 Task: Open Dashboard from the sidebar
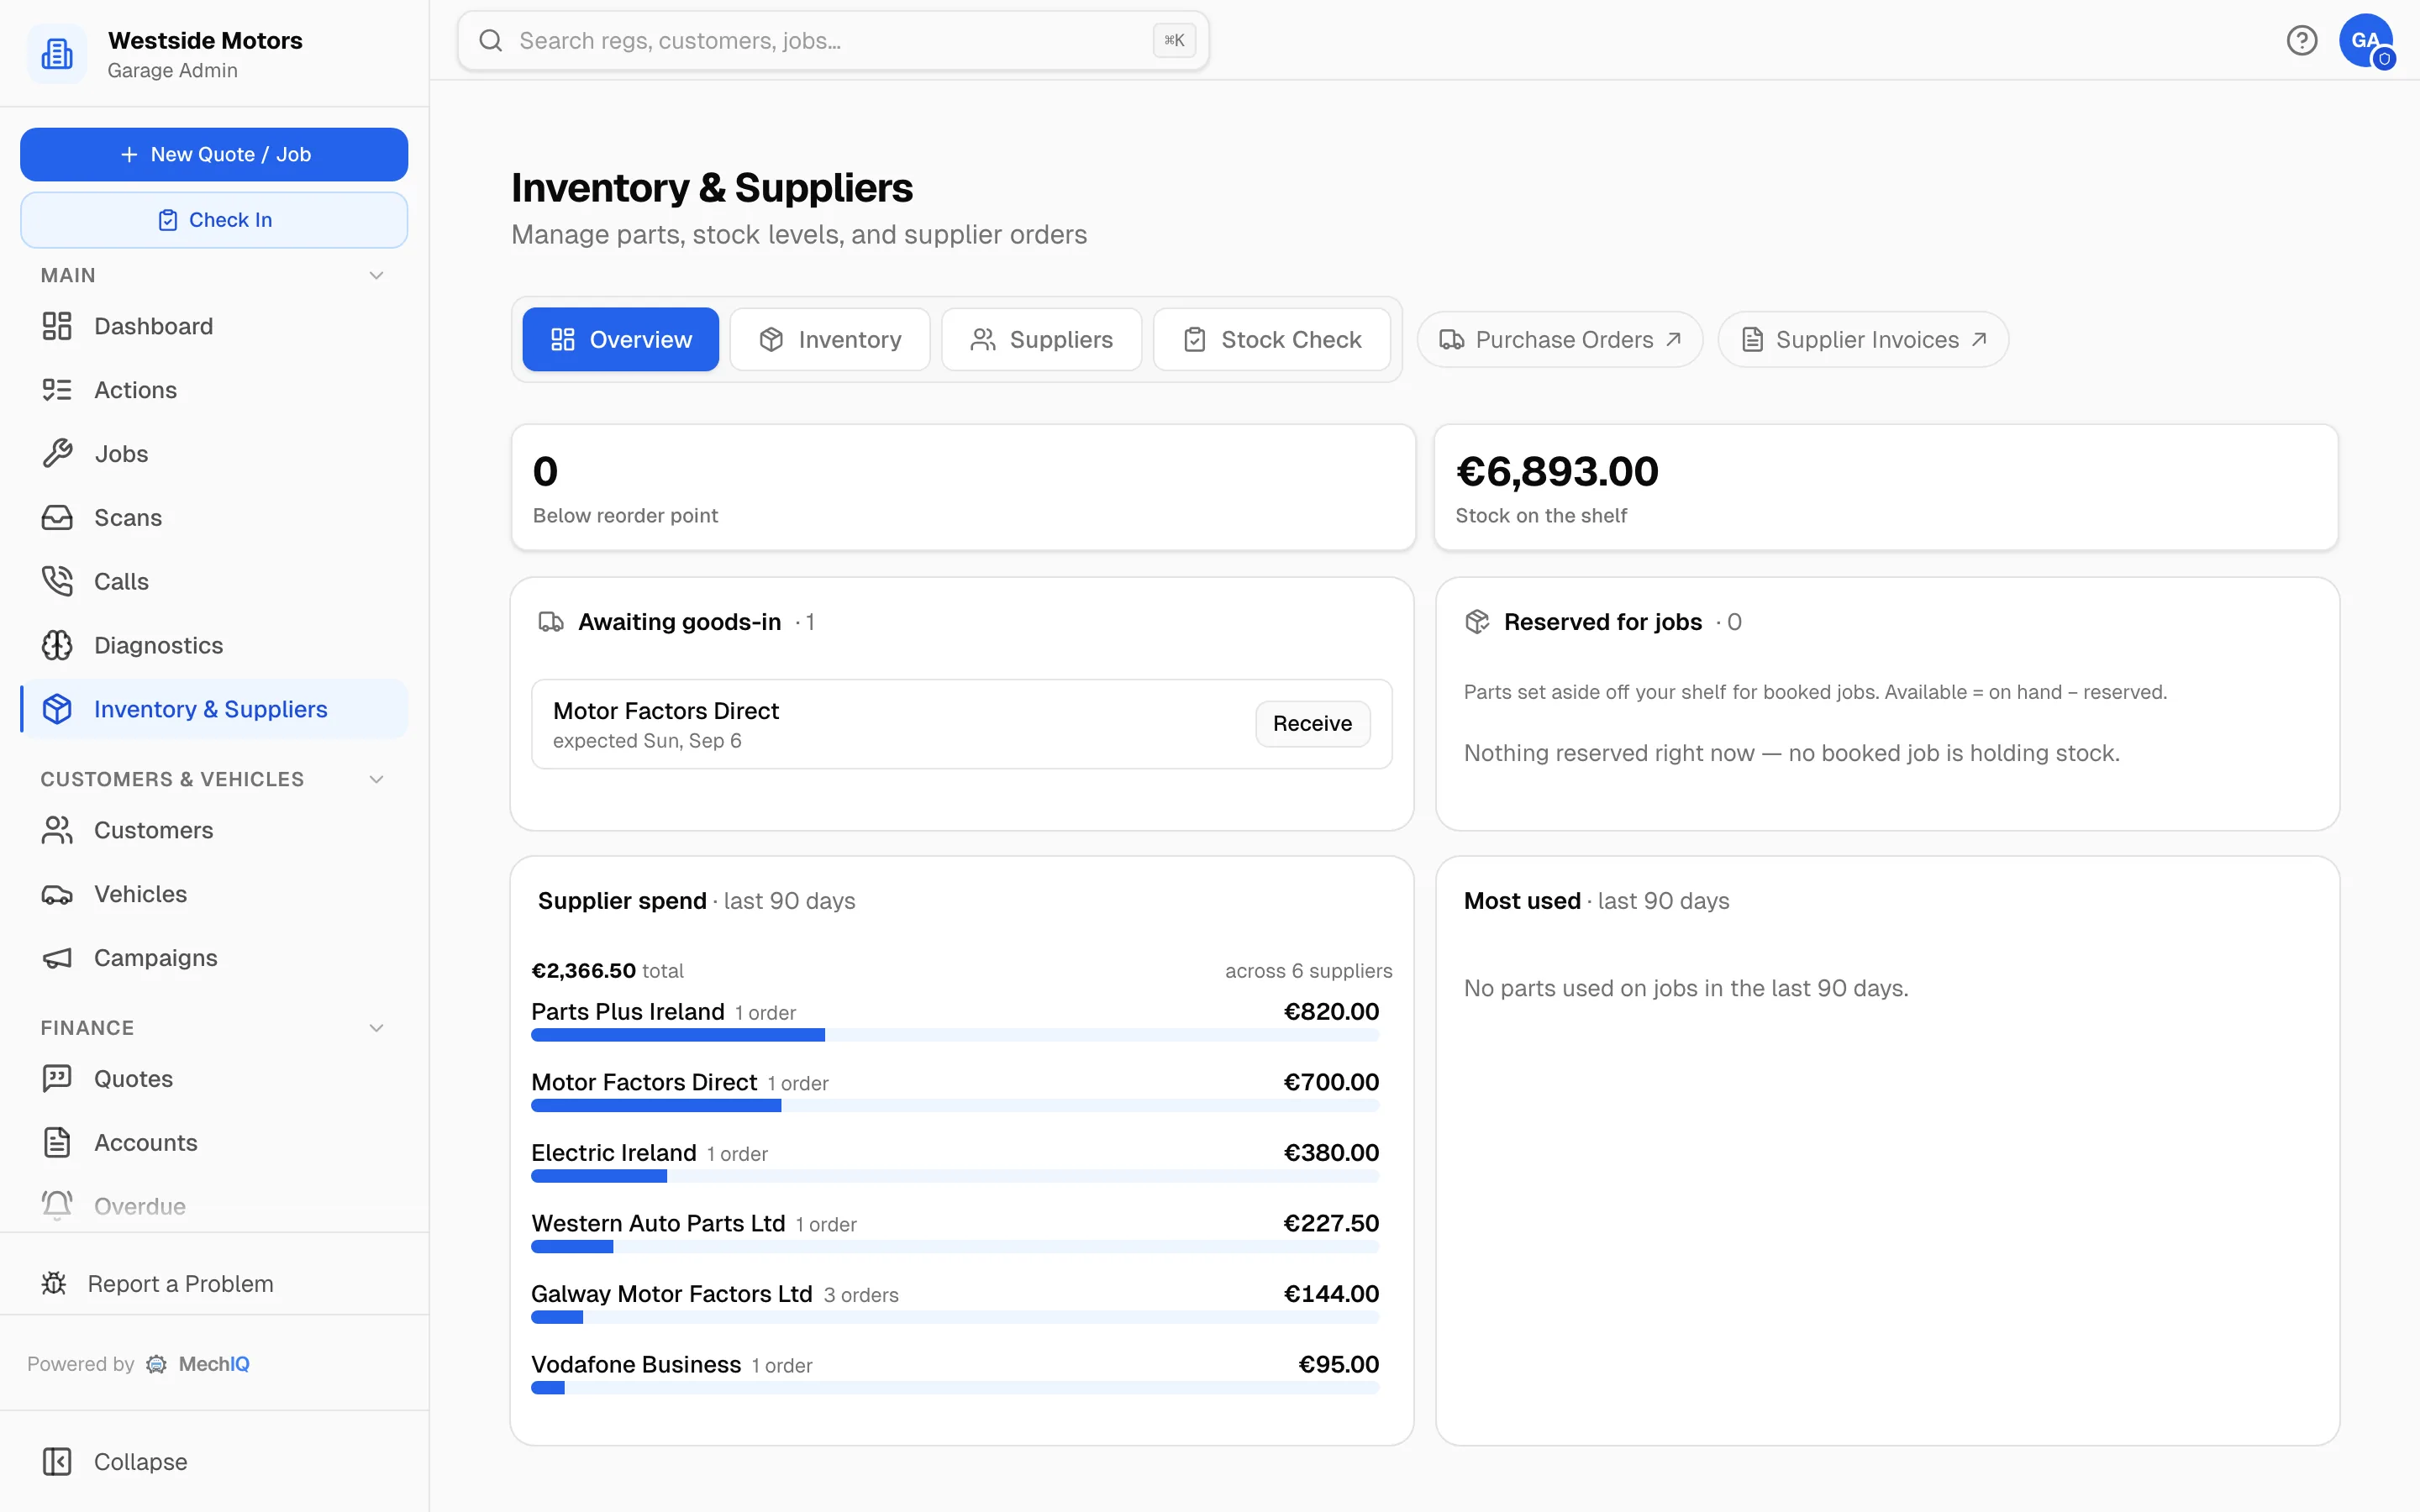(214, 326)
